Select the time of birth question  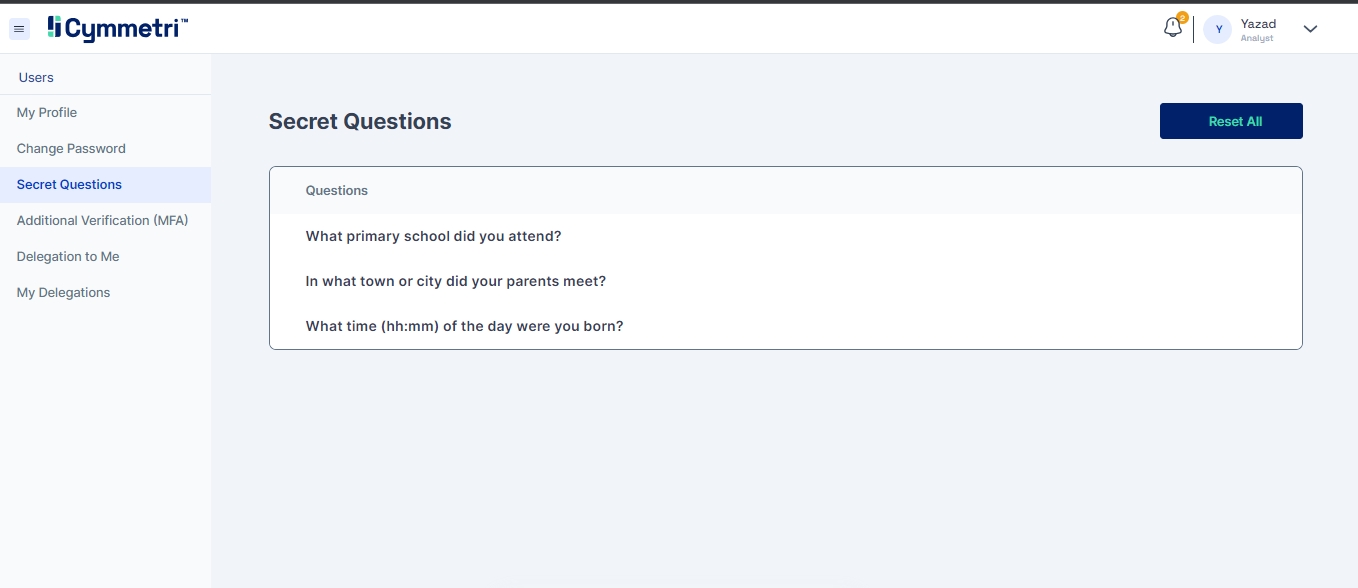tap(464, 327)
